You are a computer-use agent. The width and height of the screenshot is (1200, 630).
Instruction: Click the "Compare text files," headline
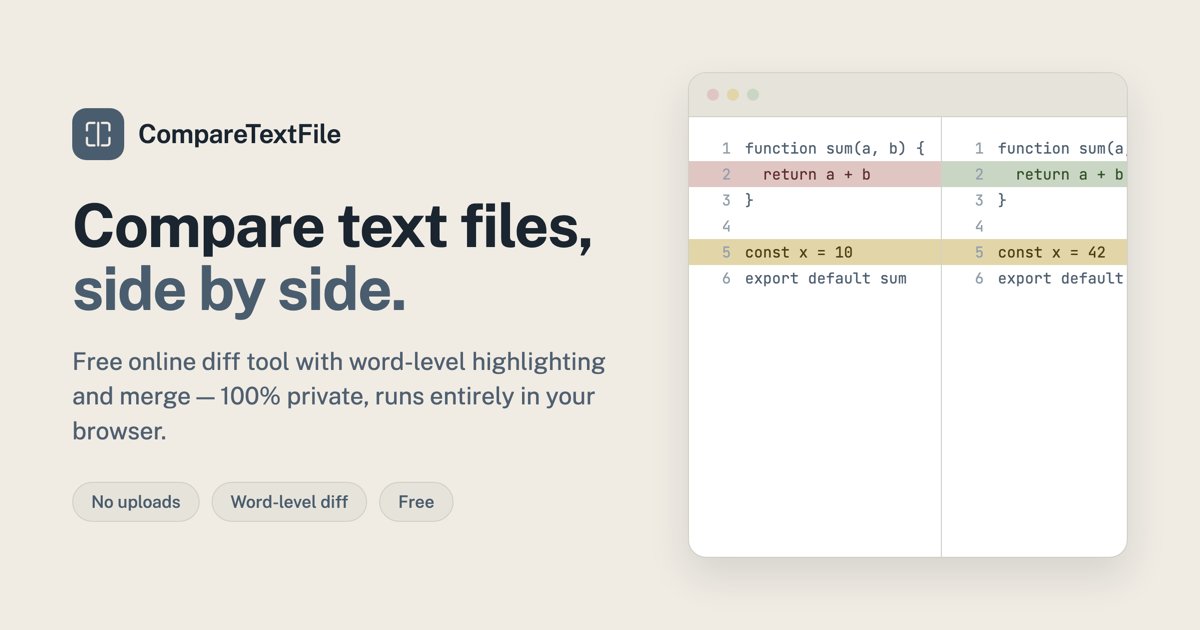[x=332, y=226]
